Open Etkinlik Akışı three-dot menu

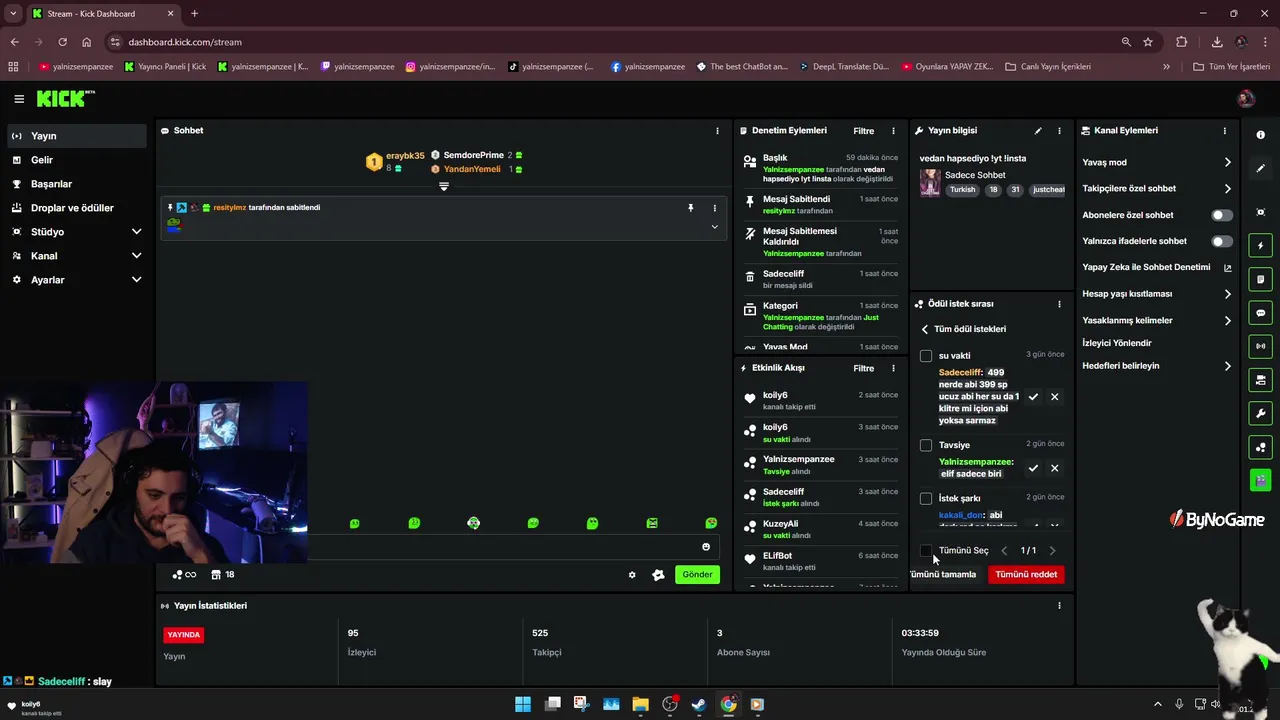(893, 369)
